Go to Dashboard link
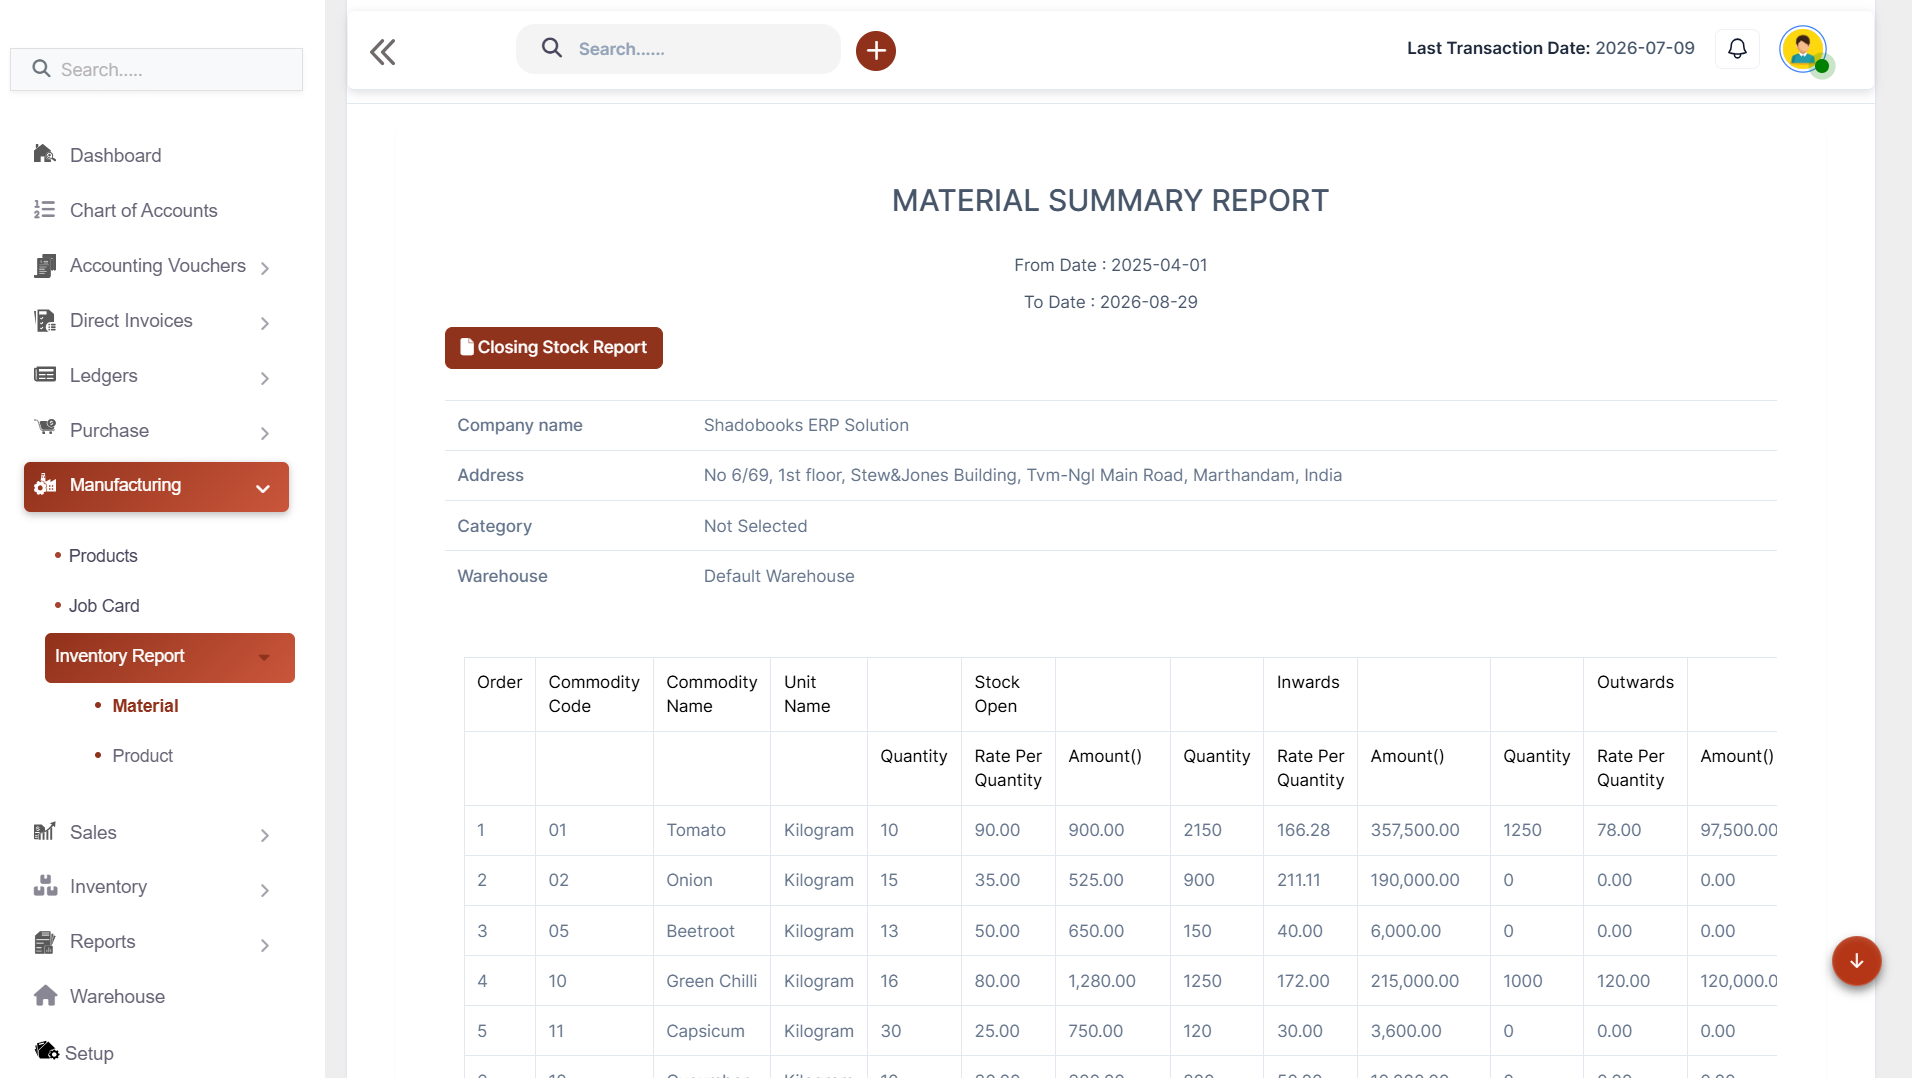The height and width of the screenshot is (1078, 1912). point(115,155)
